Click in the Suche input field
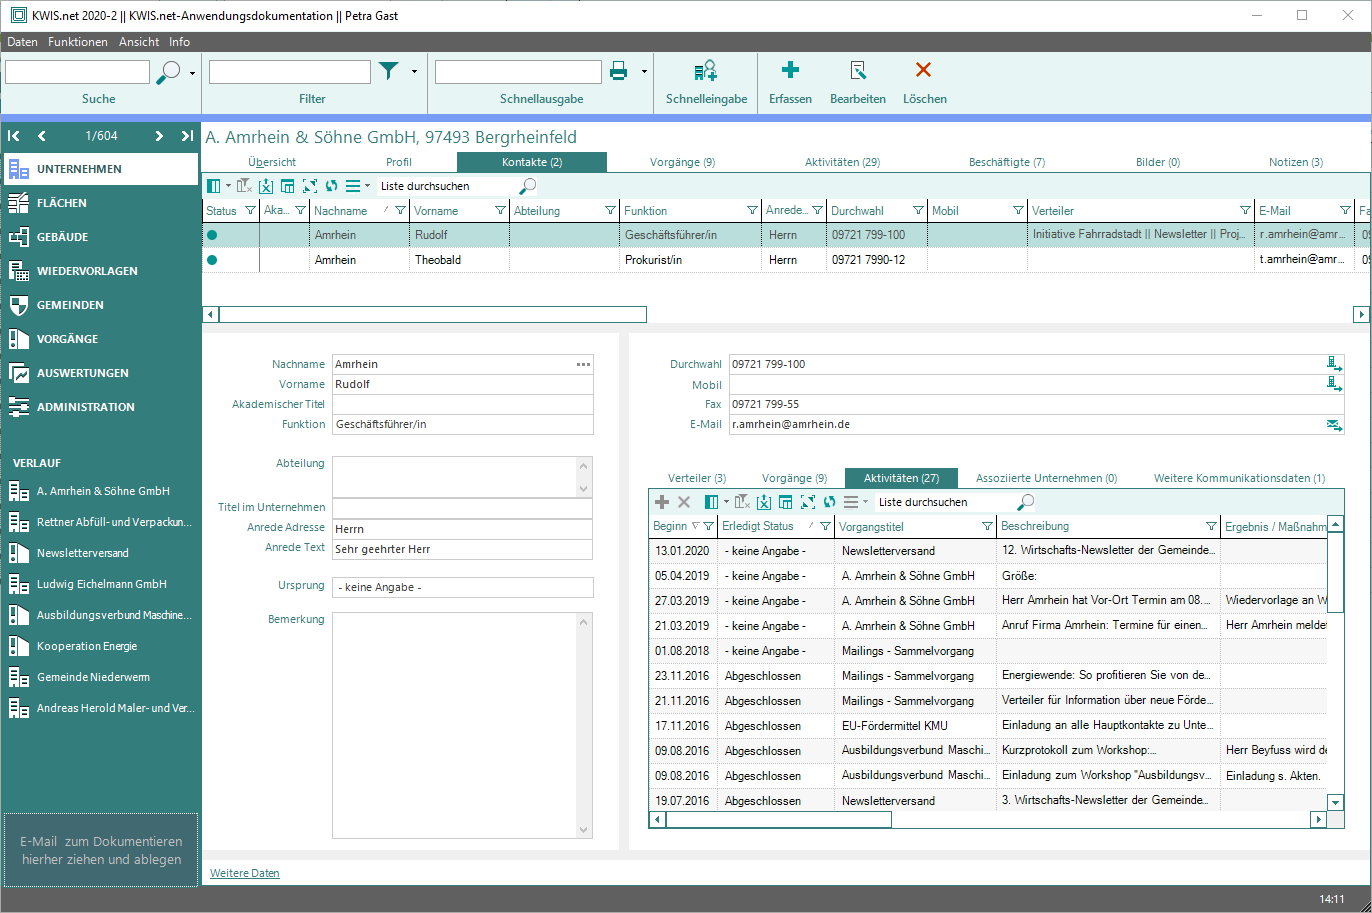1372x913 pixels. pos(77,72)
